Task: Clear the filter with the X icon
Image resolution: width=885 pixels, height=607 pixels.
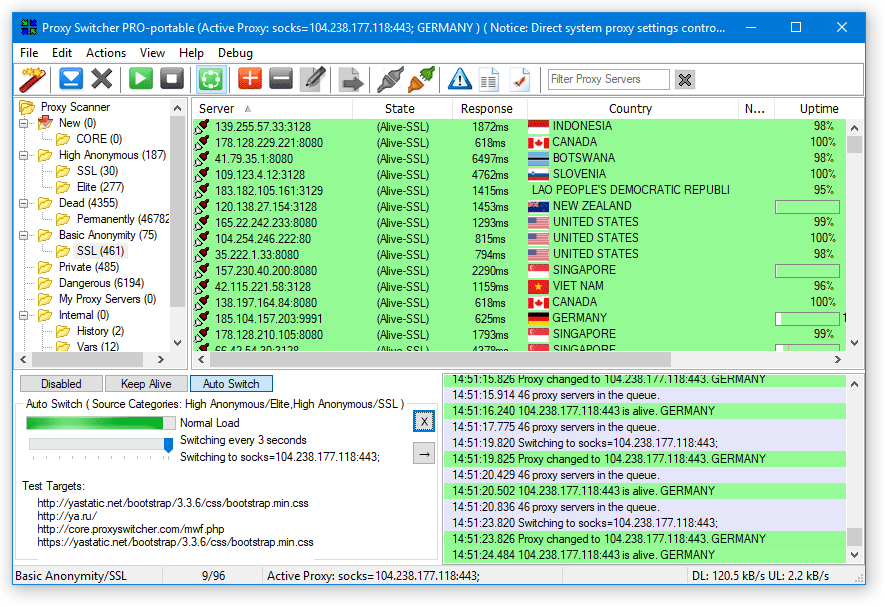Action: tap(685, 80)
